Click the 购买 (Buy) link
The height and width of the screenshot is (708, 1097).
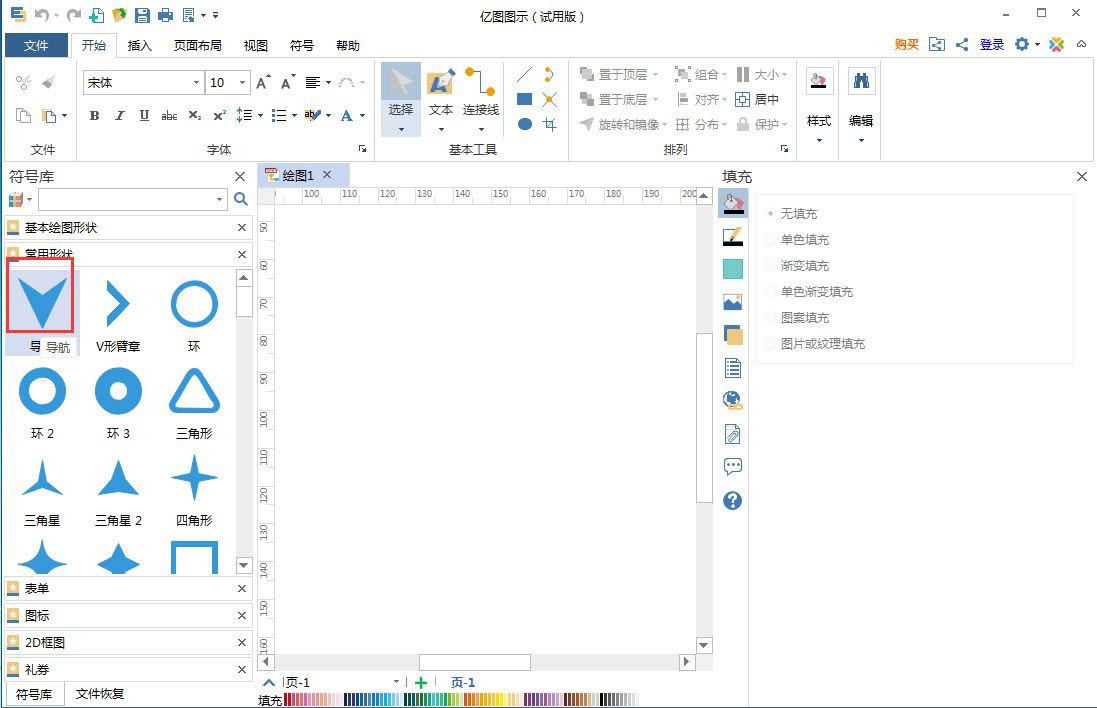(x=905, y=44)
